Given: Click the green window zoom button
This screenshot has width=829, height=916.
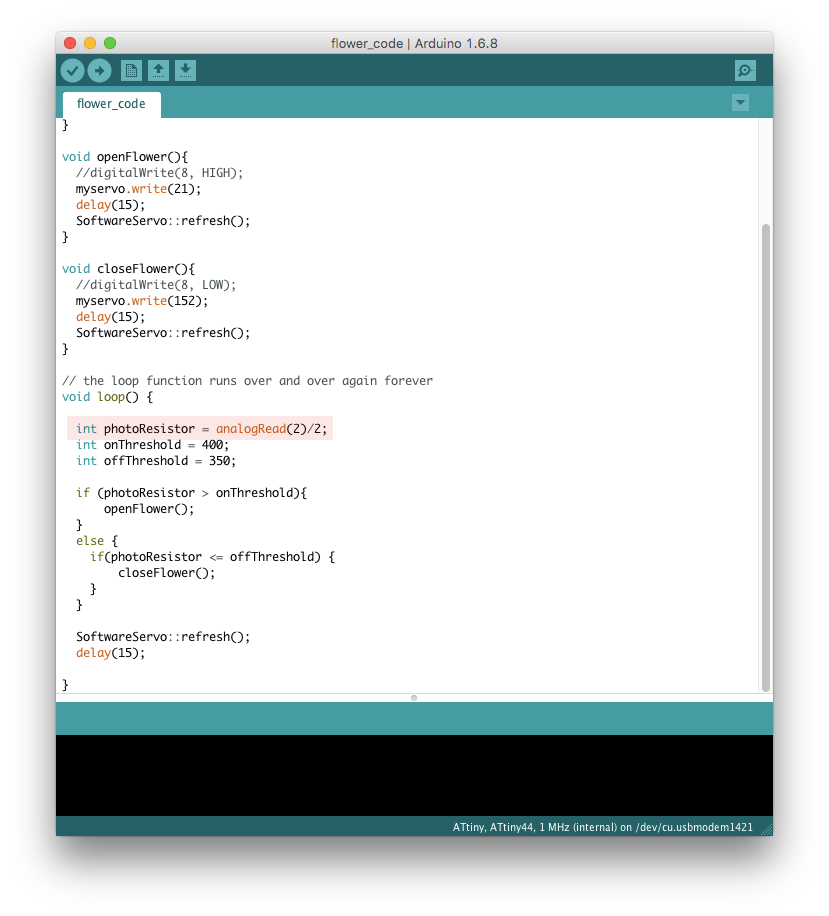Looking at the screenshot, I should coord(110,43).
